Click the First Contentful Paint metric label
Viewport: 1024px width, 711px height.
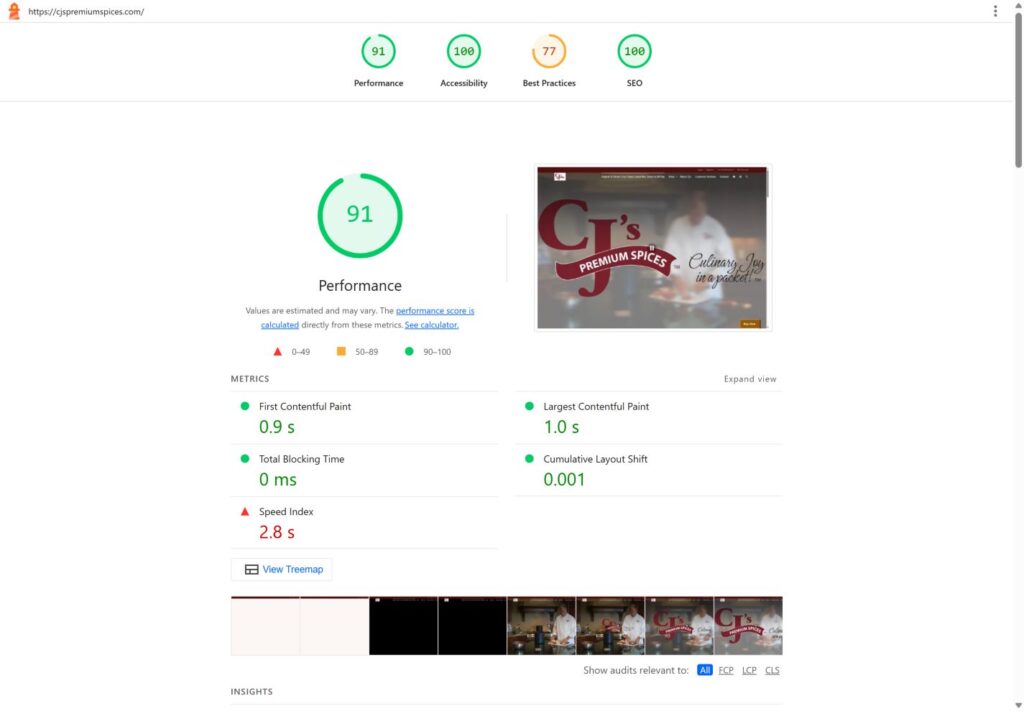click(x=305, y=406)
